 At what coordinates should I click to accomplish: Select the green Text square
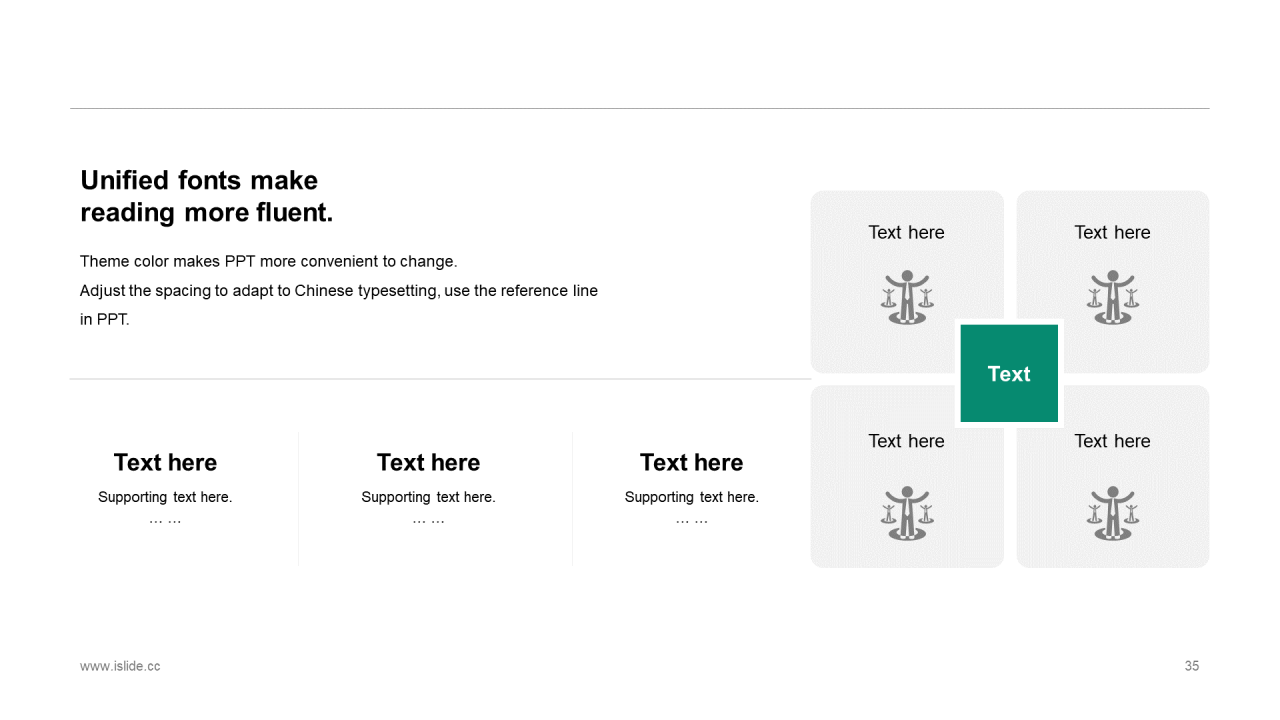(x=1009, y=373)
